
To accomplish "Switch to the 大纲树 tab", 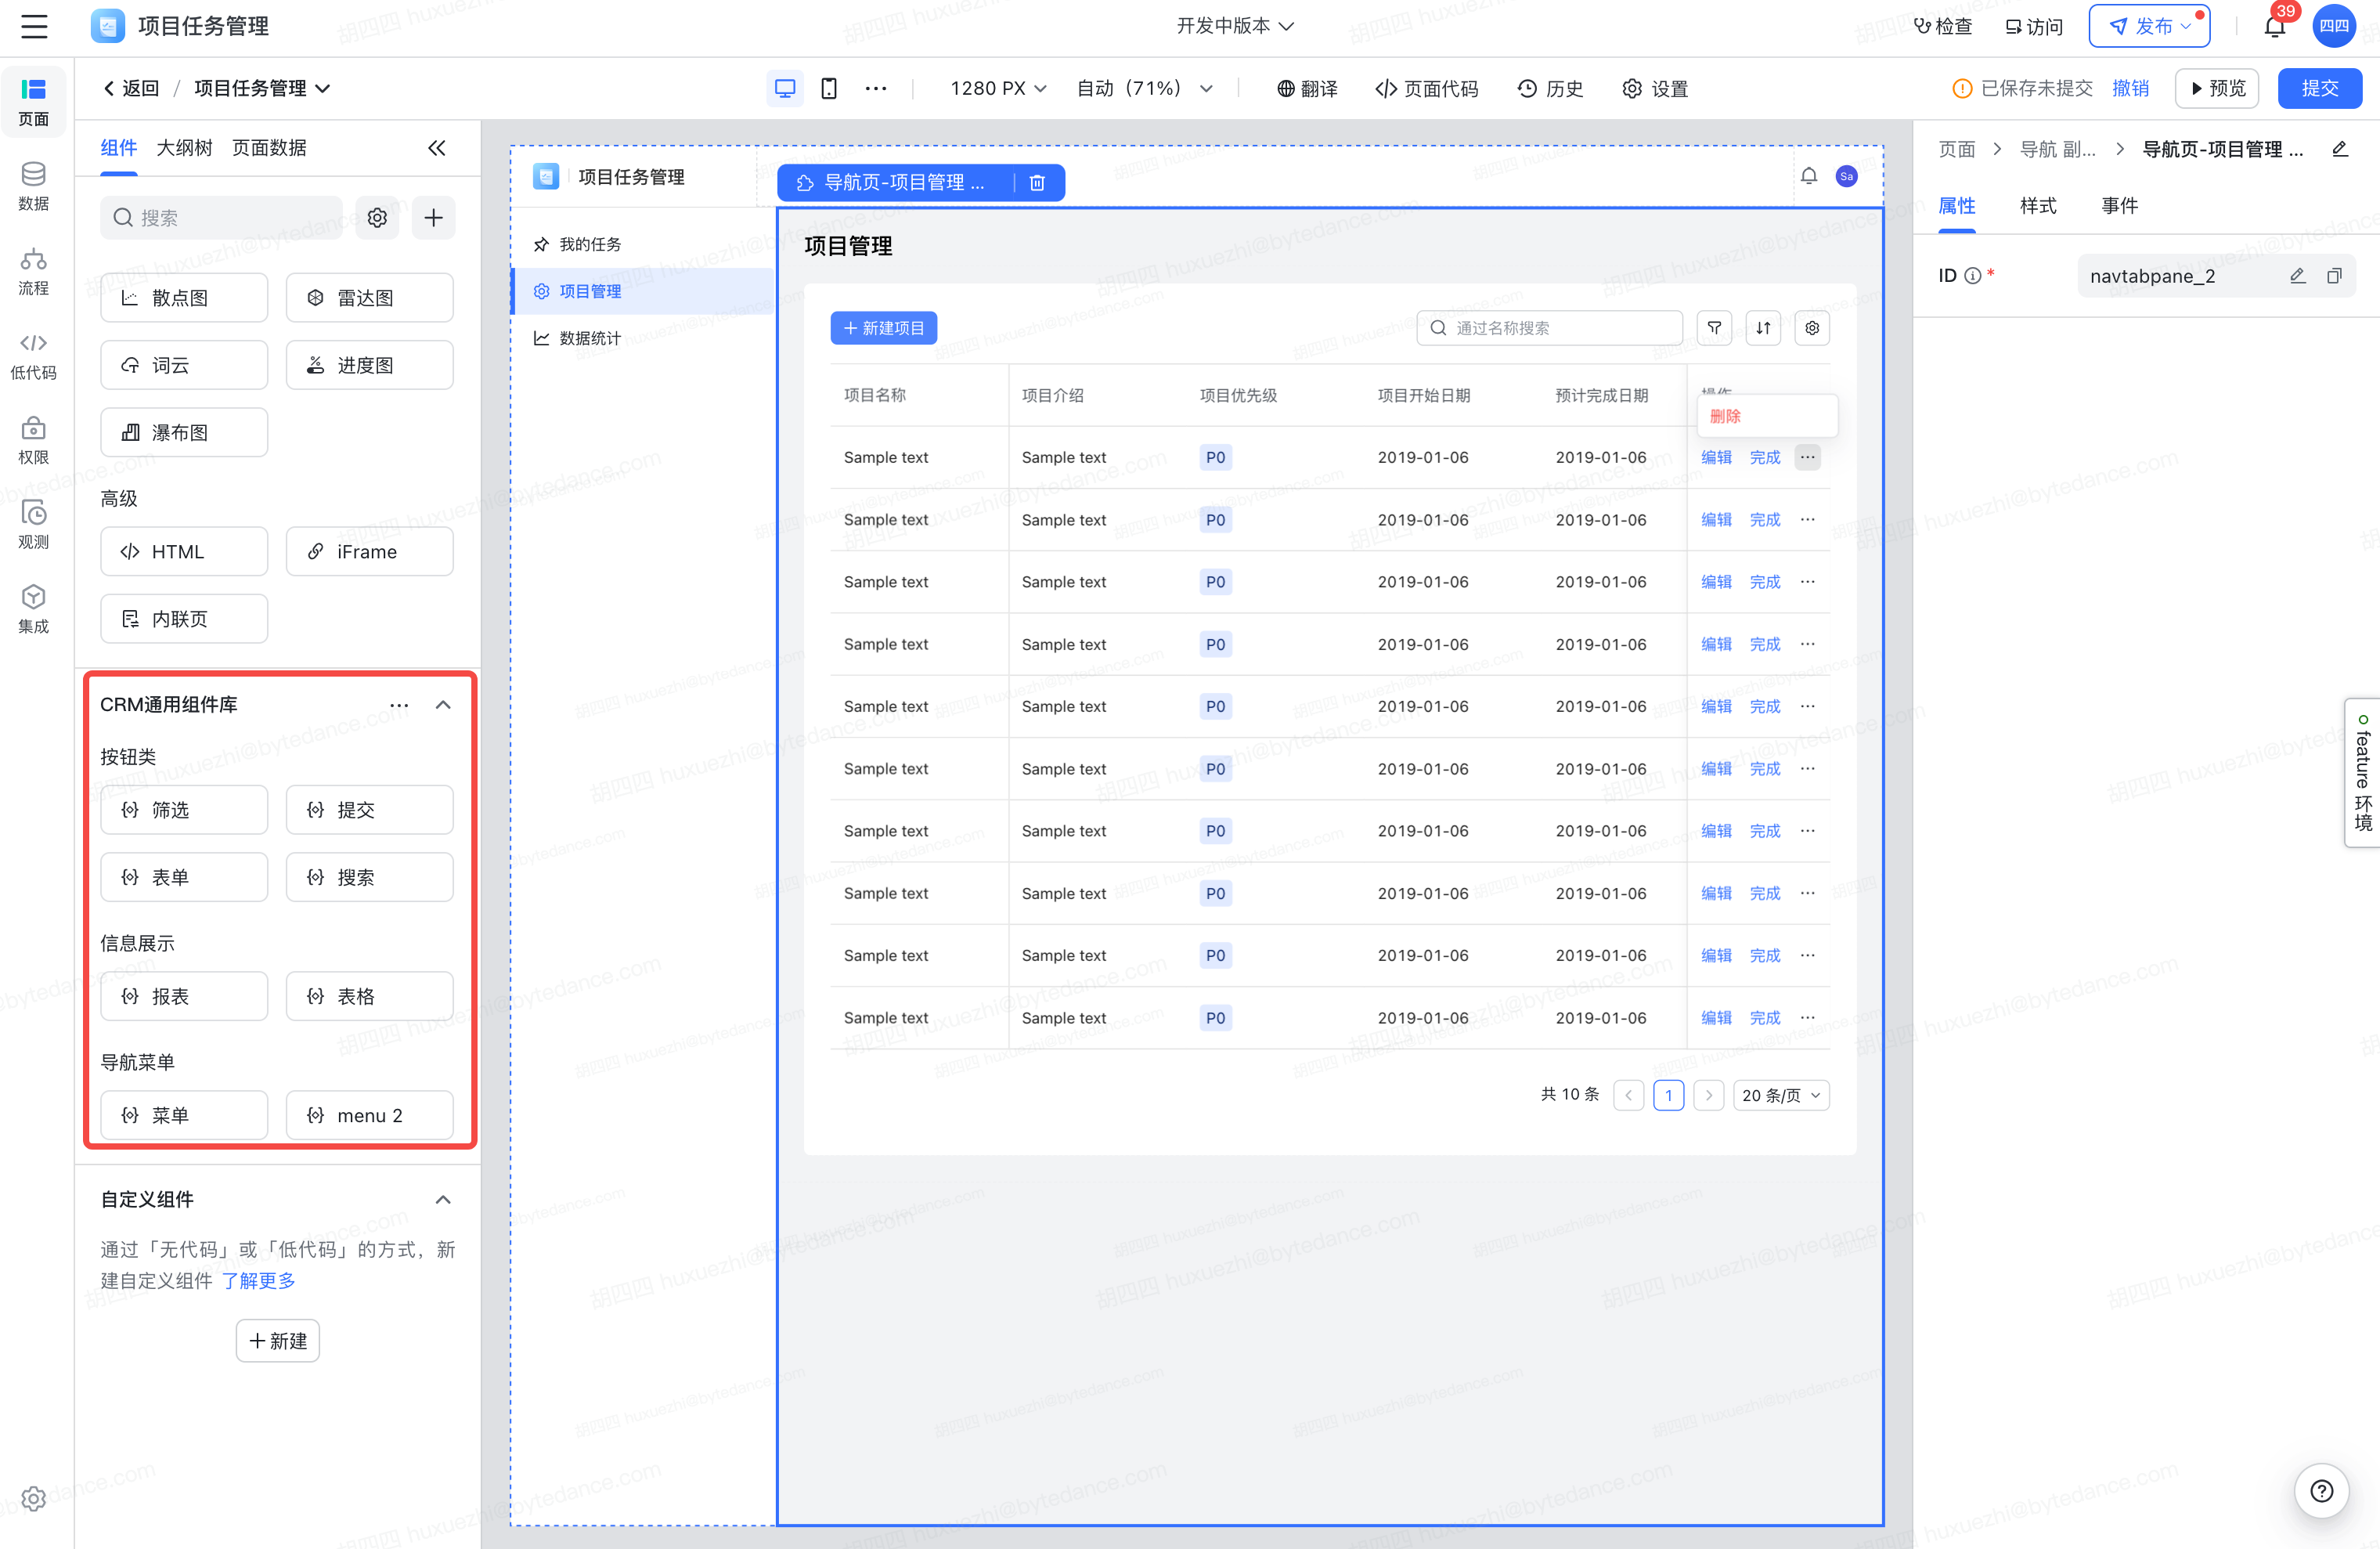I will coord(184,148).
